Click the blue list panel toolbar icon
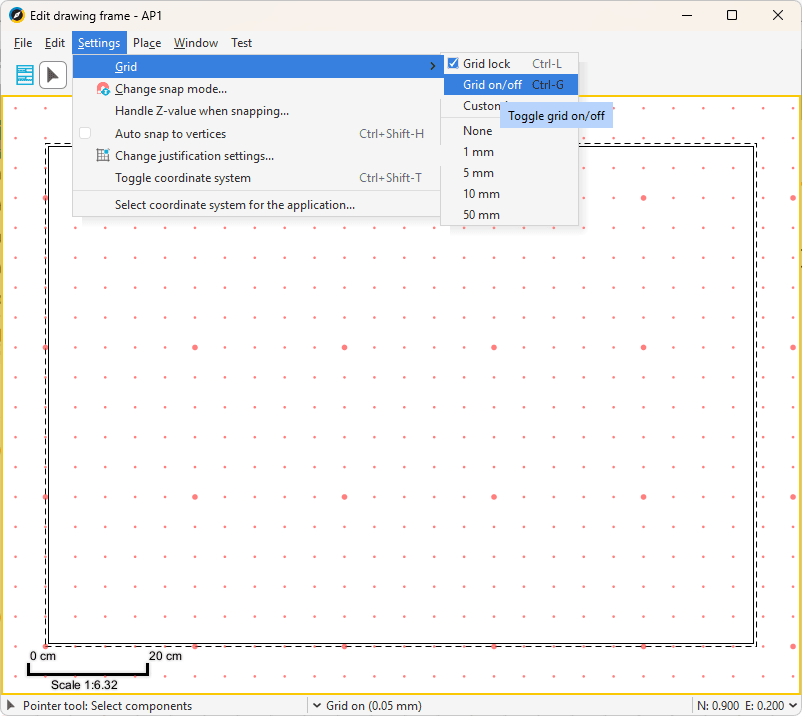The height and width of the screenshot is (716, 802). coord(24,75)
